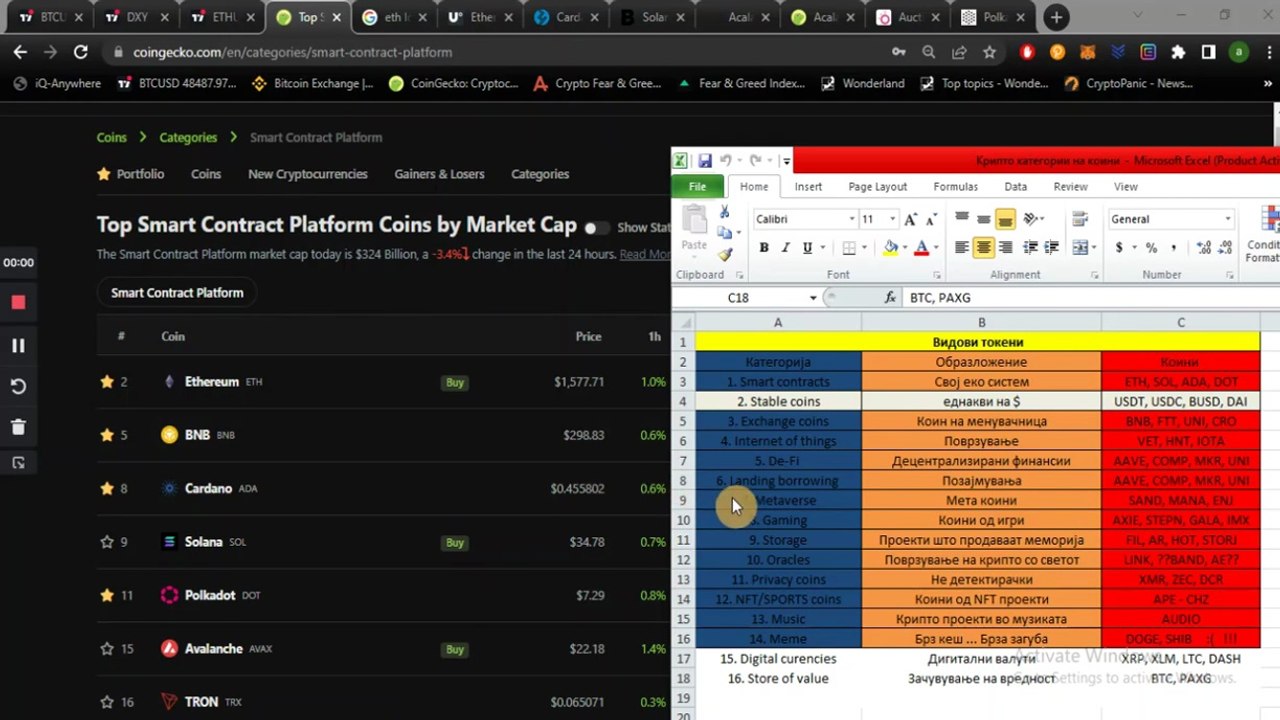Toggle the Polkadot favorite star
The image size is (1280, 720).
(107, 595)
